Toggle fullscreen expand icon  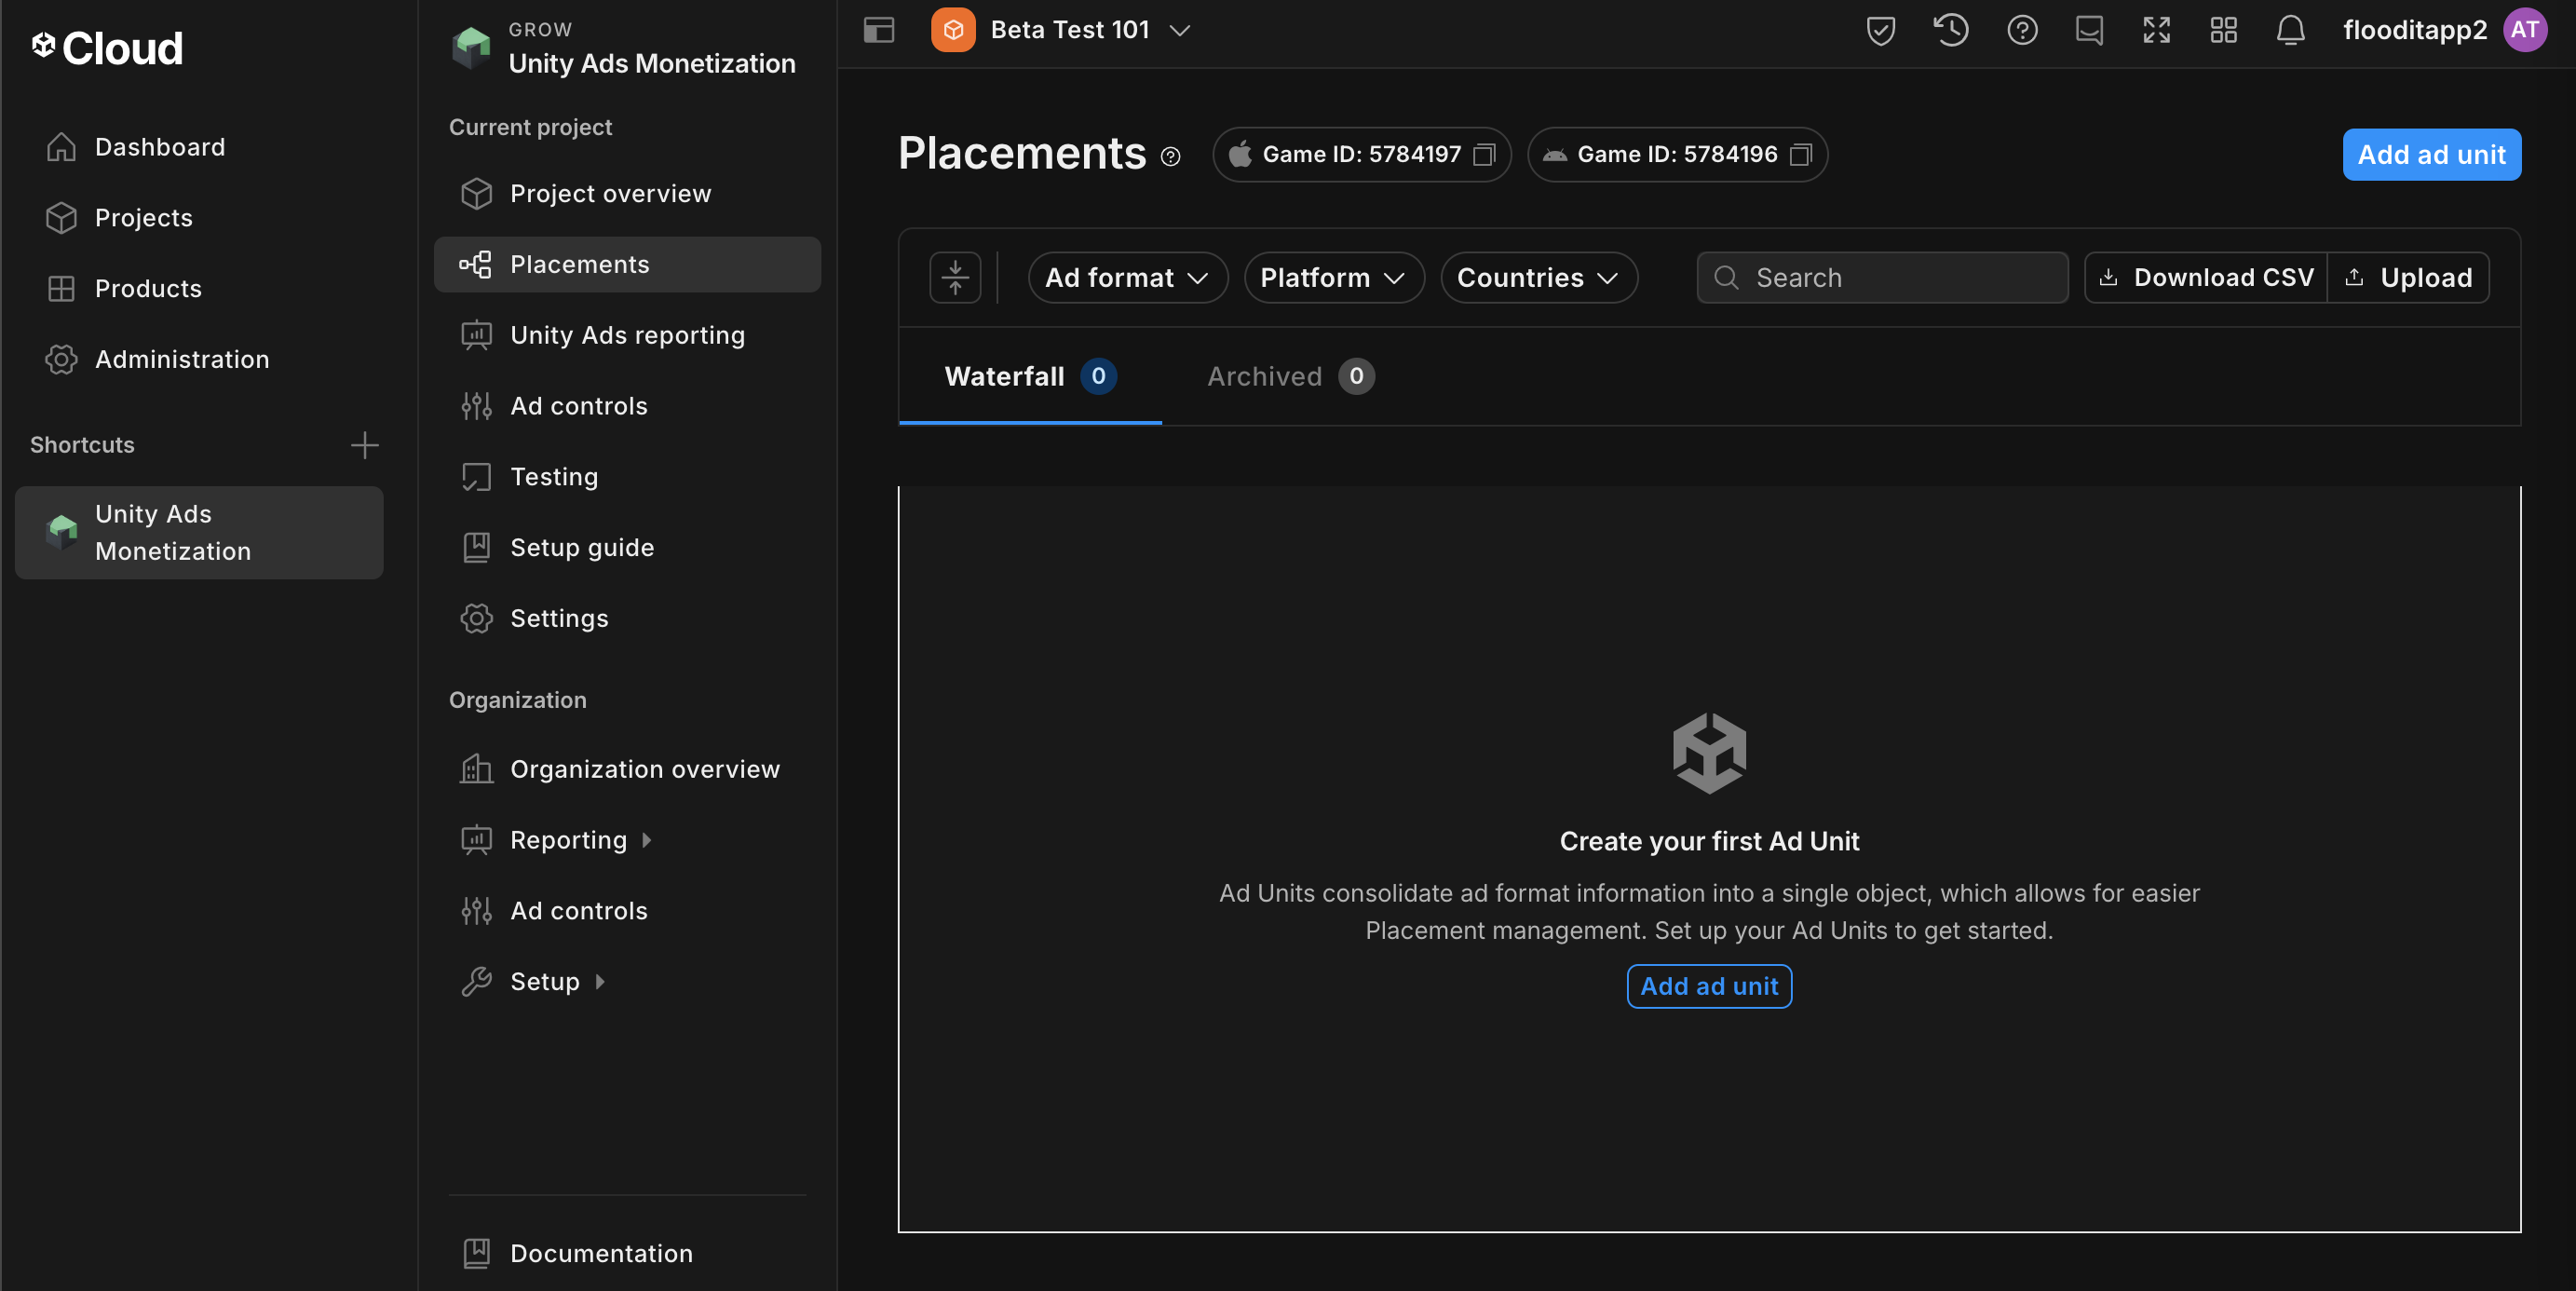pos(2156,30)
